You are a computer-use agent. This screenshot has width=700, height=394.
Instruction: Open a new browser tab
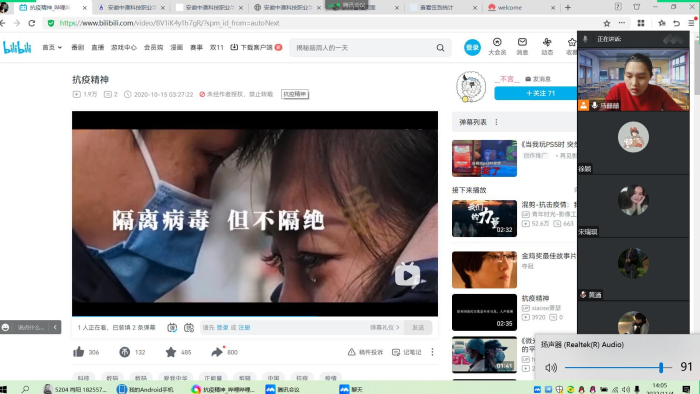tap(568, 8)
